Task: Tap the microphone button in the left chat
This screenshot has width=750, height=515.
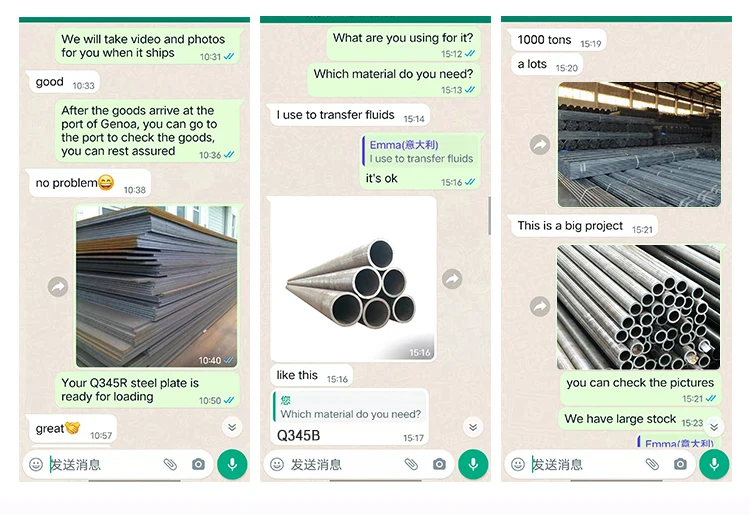Action: click(x=232, y=464)
